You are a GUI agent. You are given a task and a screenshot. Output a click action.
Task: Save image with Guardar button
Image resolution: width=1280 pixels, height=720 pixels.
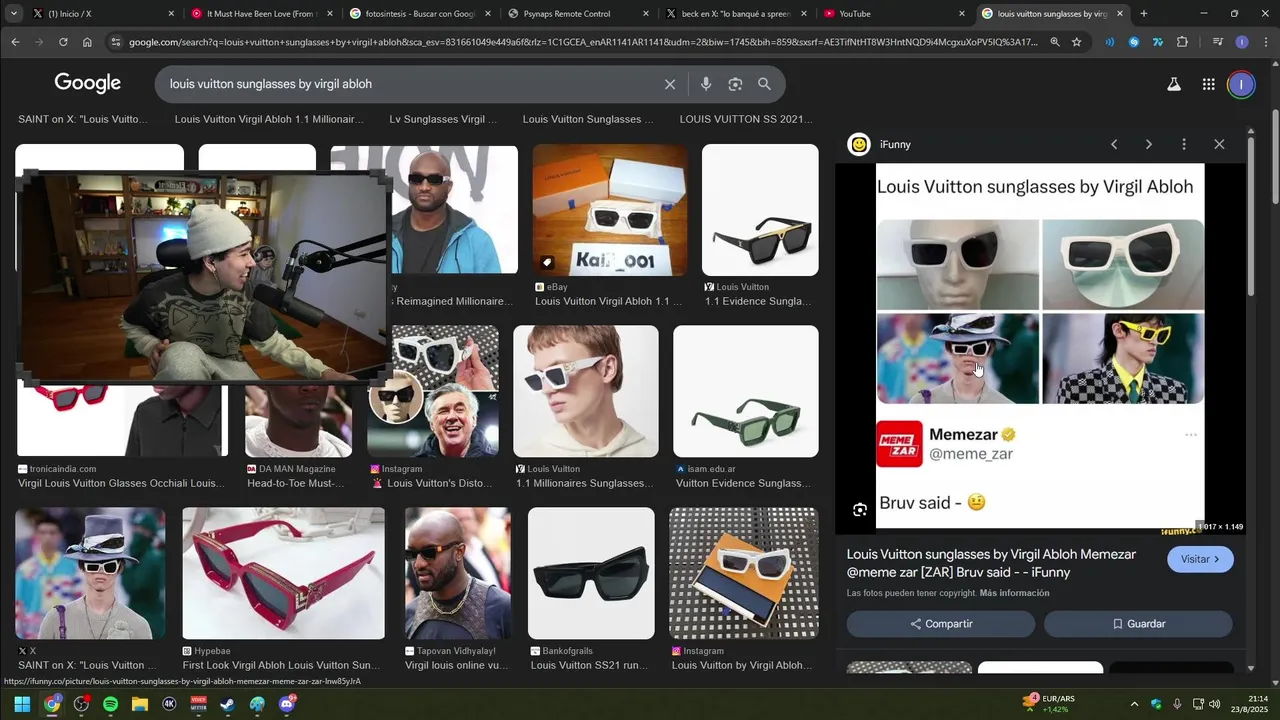click(1138, 624)
